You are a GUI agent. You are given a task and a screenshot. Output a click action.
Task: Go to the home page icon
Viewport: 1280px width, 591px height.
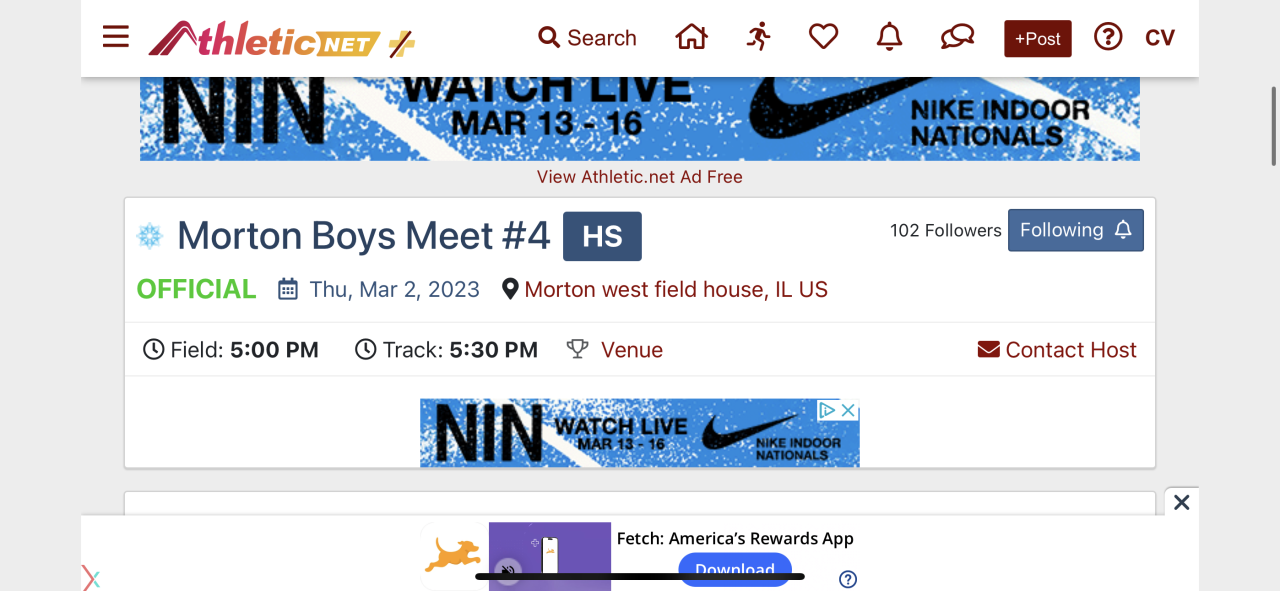pyautogui.click(x=691, y=38)
